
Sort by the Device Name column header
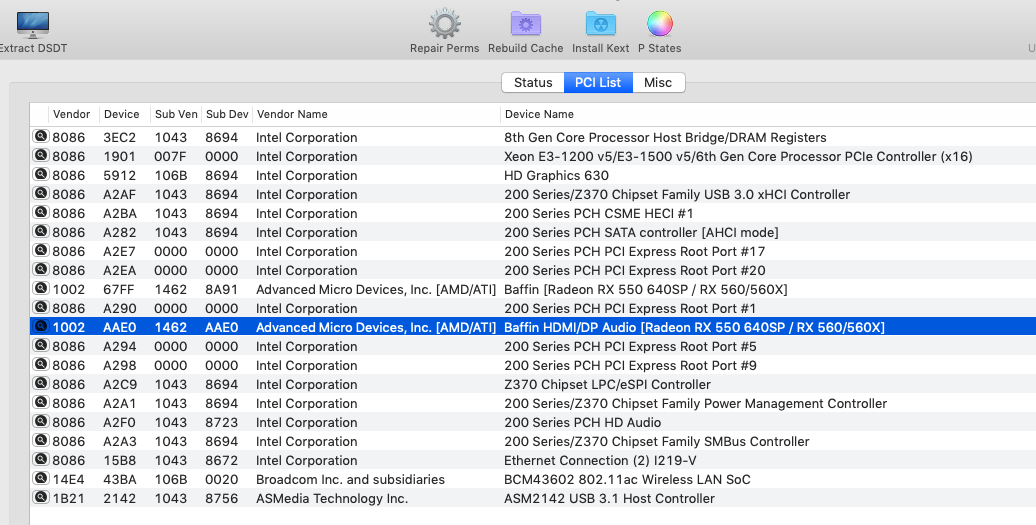point(539,114)
